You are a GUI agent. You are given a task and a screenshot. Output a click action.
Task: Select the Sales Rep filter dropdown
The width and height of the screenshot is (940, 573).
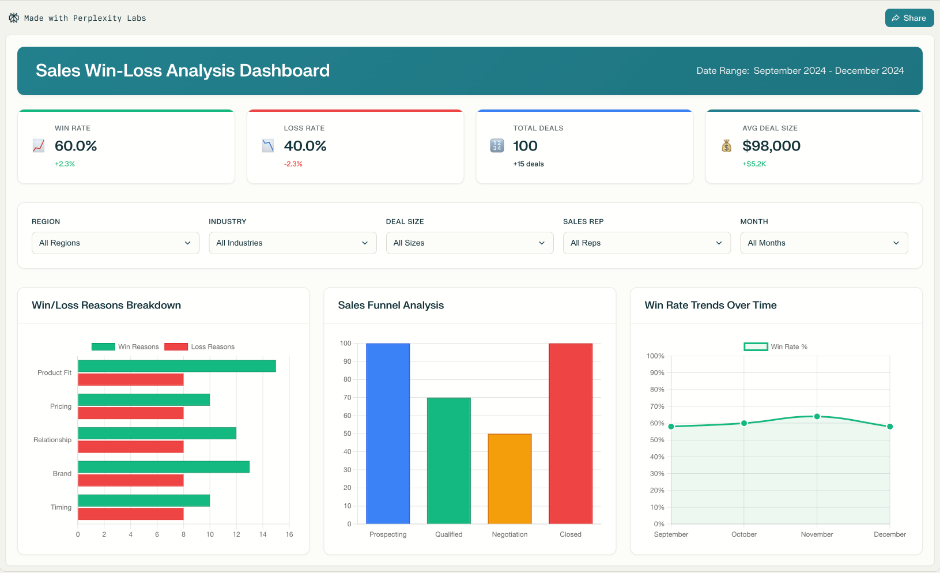pyautogui.click(x=646, y=243)
